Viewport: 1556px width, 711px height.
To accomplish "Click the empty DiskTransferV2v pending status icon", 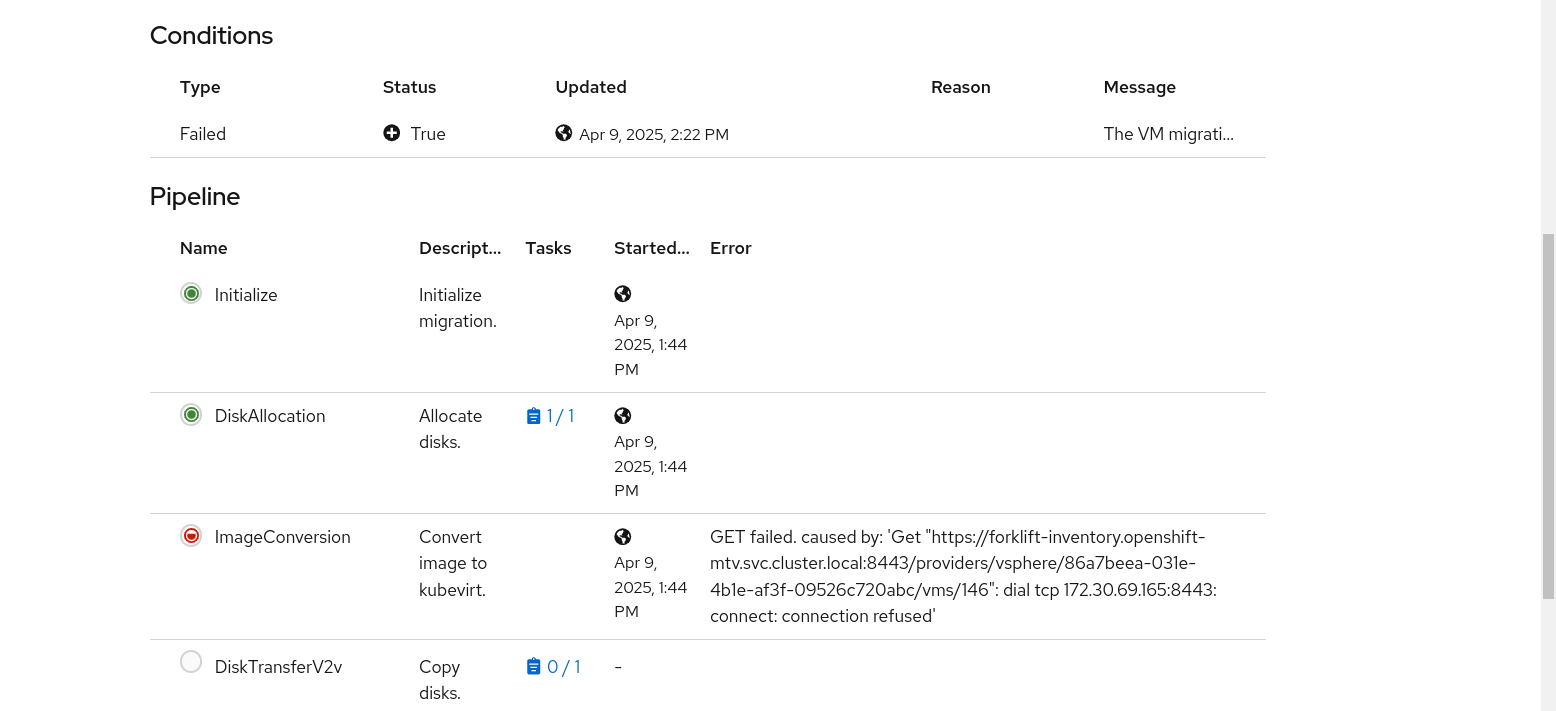I will pos(191,662).
